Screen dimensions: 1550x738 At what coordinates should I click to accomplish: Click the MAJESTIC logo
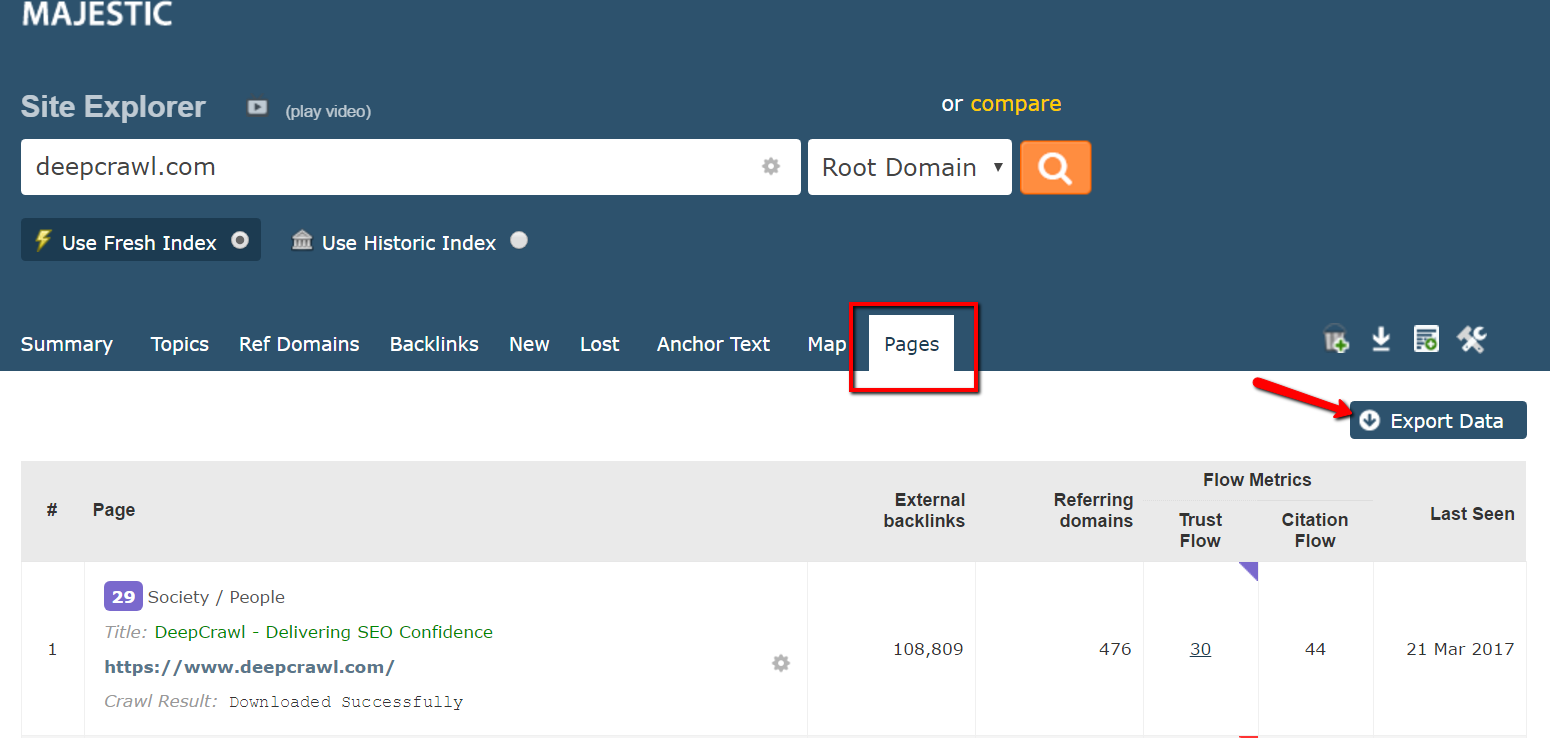click(97, 14)
